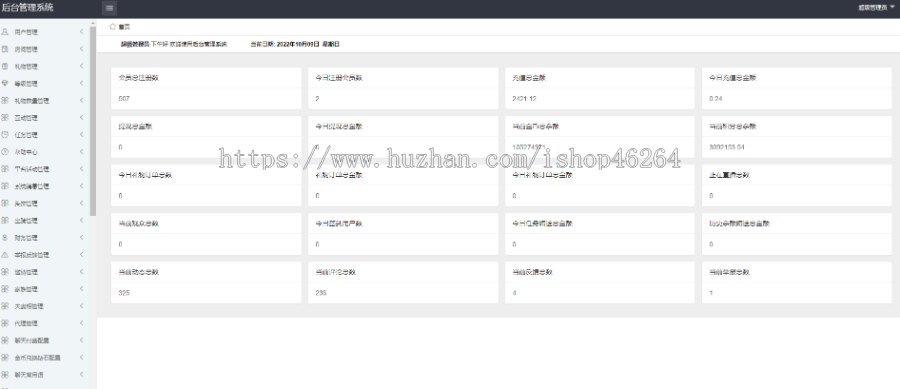Click the sidebar scrollbar up arrow
This screenshot has height=389, width=900.
(93, 23)
